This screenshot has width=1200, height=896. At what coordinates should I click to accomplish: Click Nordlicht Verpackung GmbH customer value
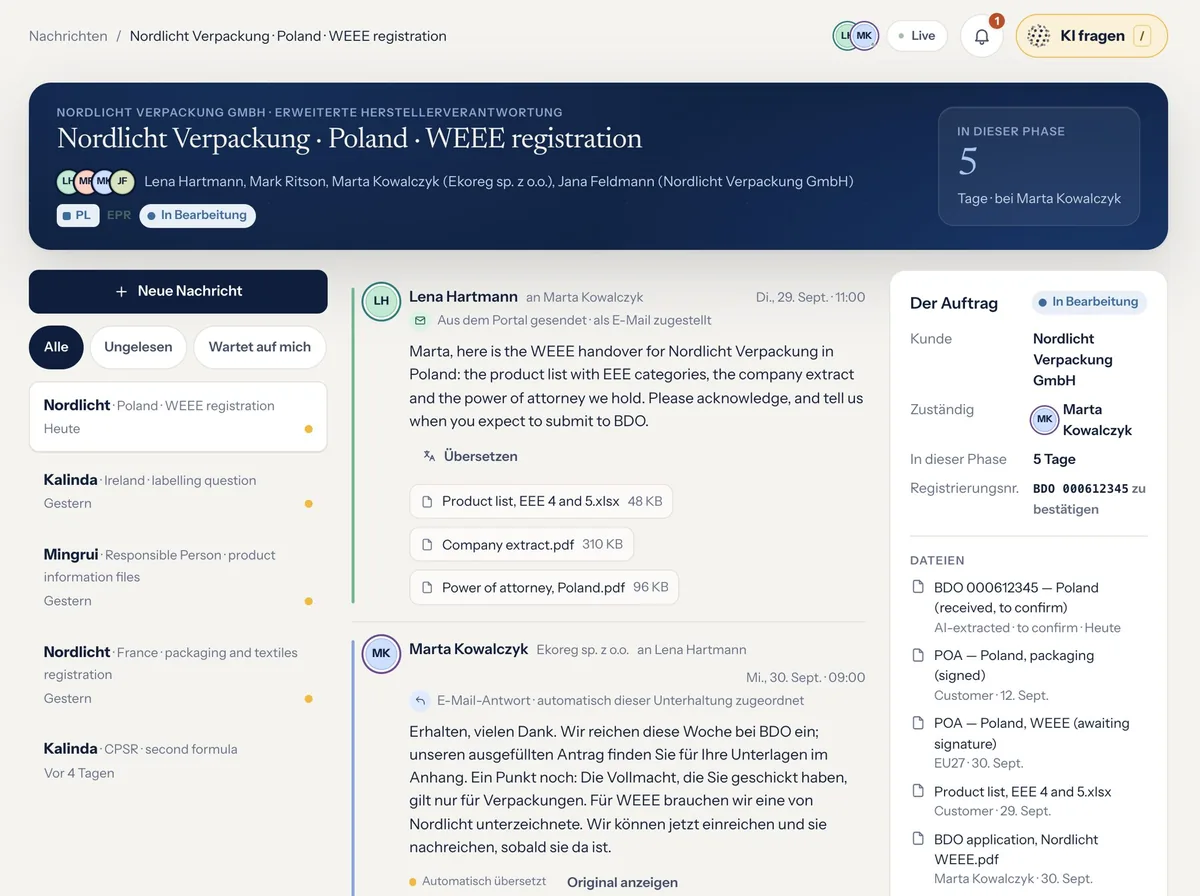coord(1073,359)
